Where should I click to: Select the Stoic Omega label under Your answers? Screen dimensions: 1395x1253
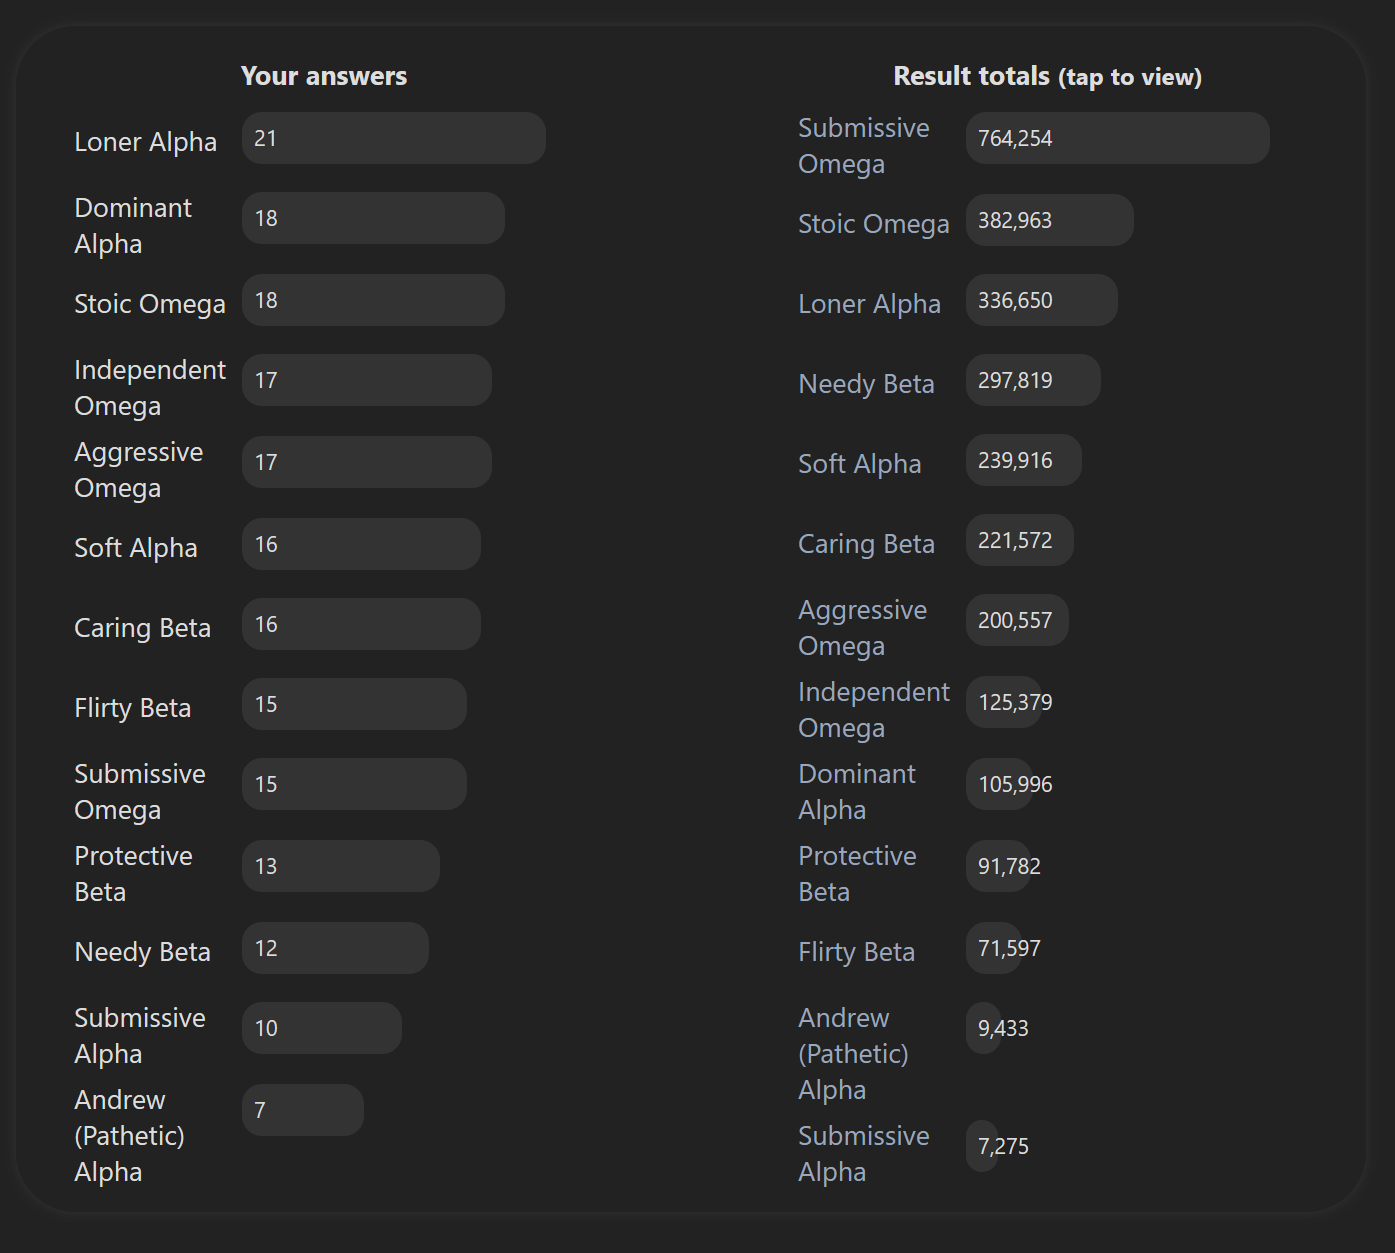(x=150, y=304)
